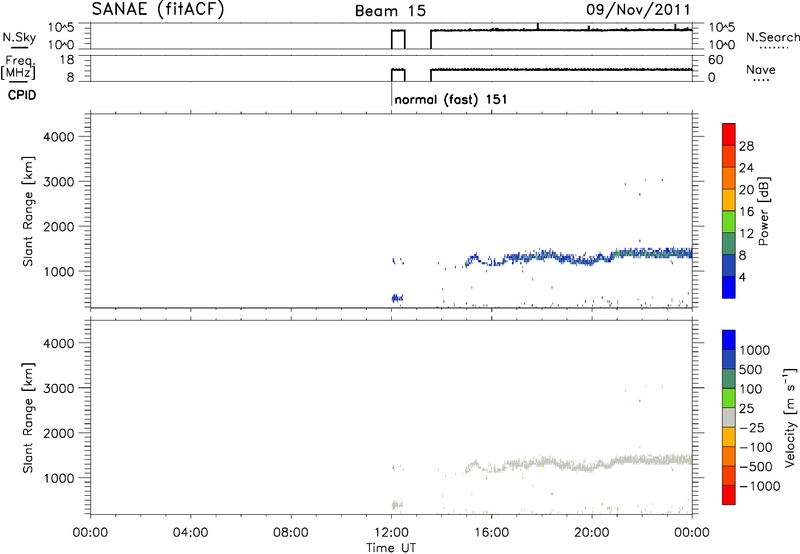Click the "normal (fast) 151" CPID annotation
The width and height of the screenshot is (800, 554).
[451, 99]
